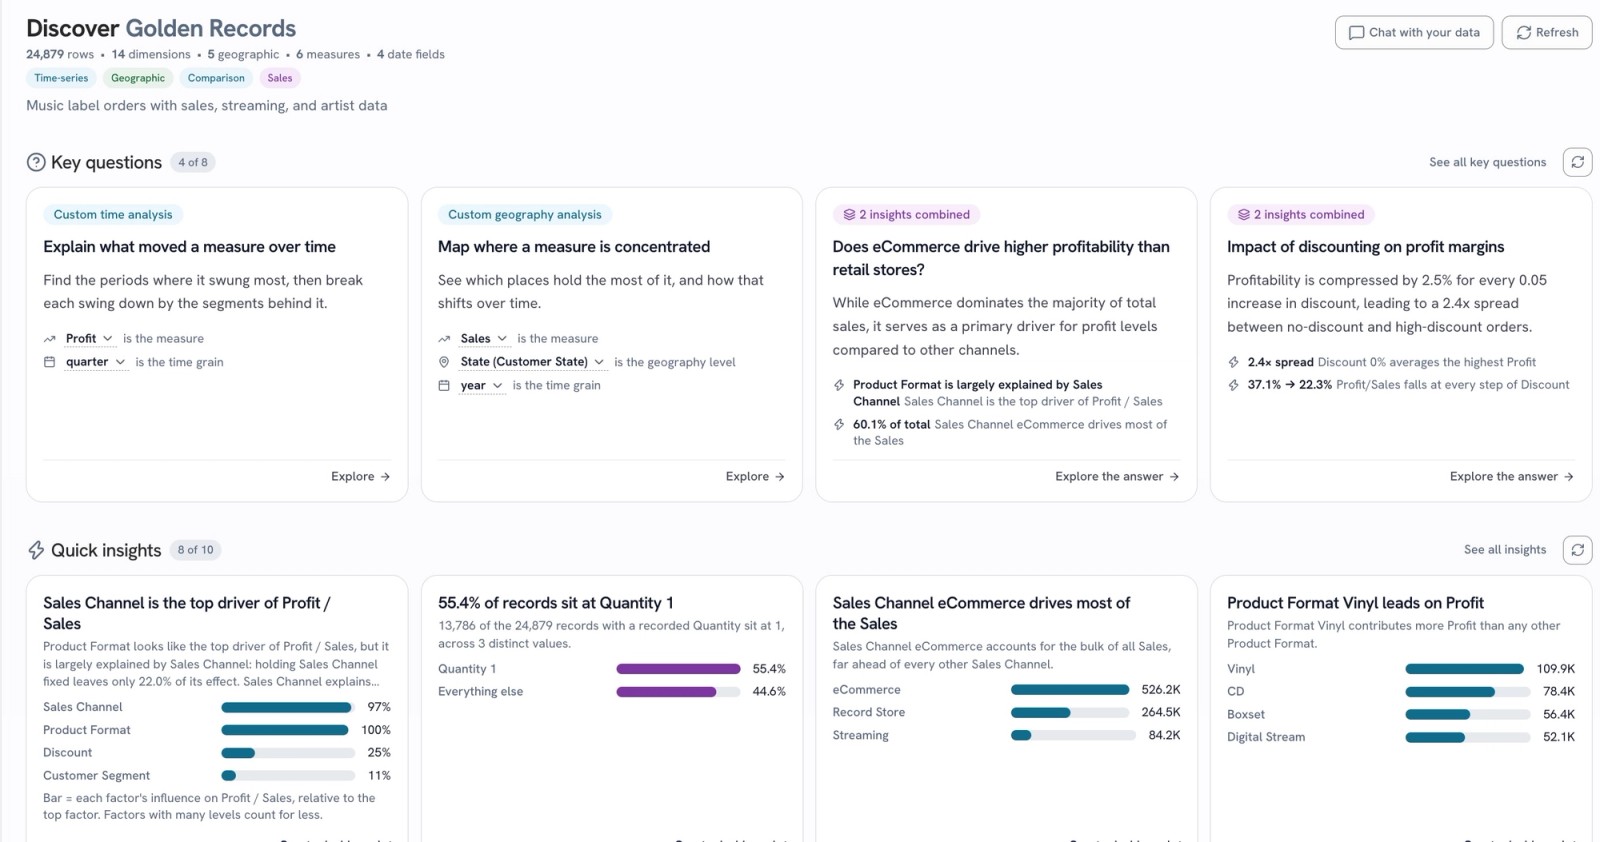This screenshot has height=842, width=1600.
Task: Click the refresh icon beside See all insights
Action: (1577, 550)
